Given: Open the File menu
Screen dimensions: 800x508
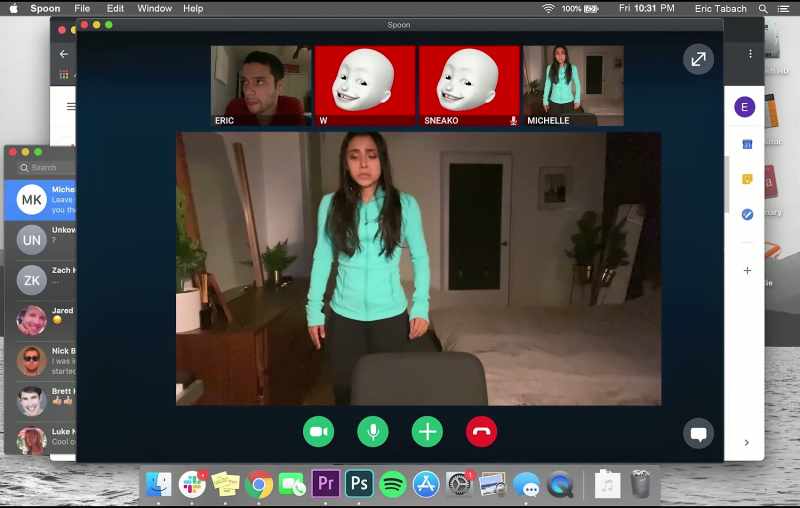Looking at the screenshot, I should [82, 9].
